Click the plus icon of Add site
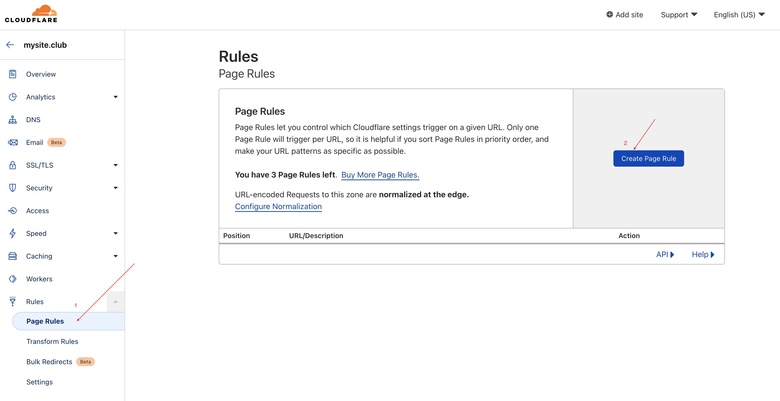This screenshot has height=401, width=780. (609, 14)
